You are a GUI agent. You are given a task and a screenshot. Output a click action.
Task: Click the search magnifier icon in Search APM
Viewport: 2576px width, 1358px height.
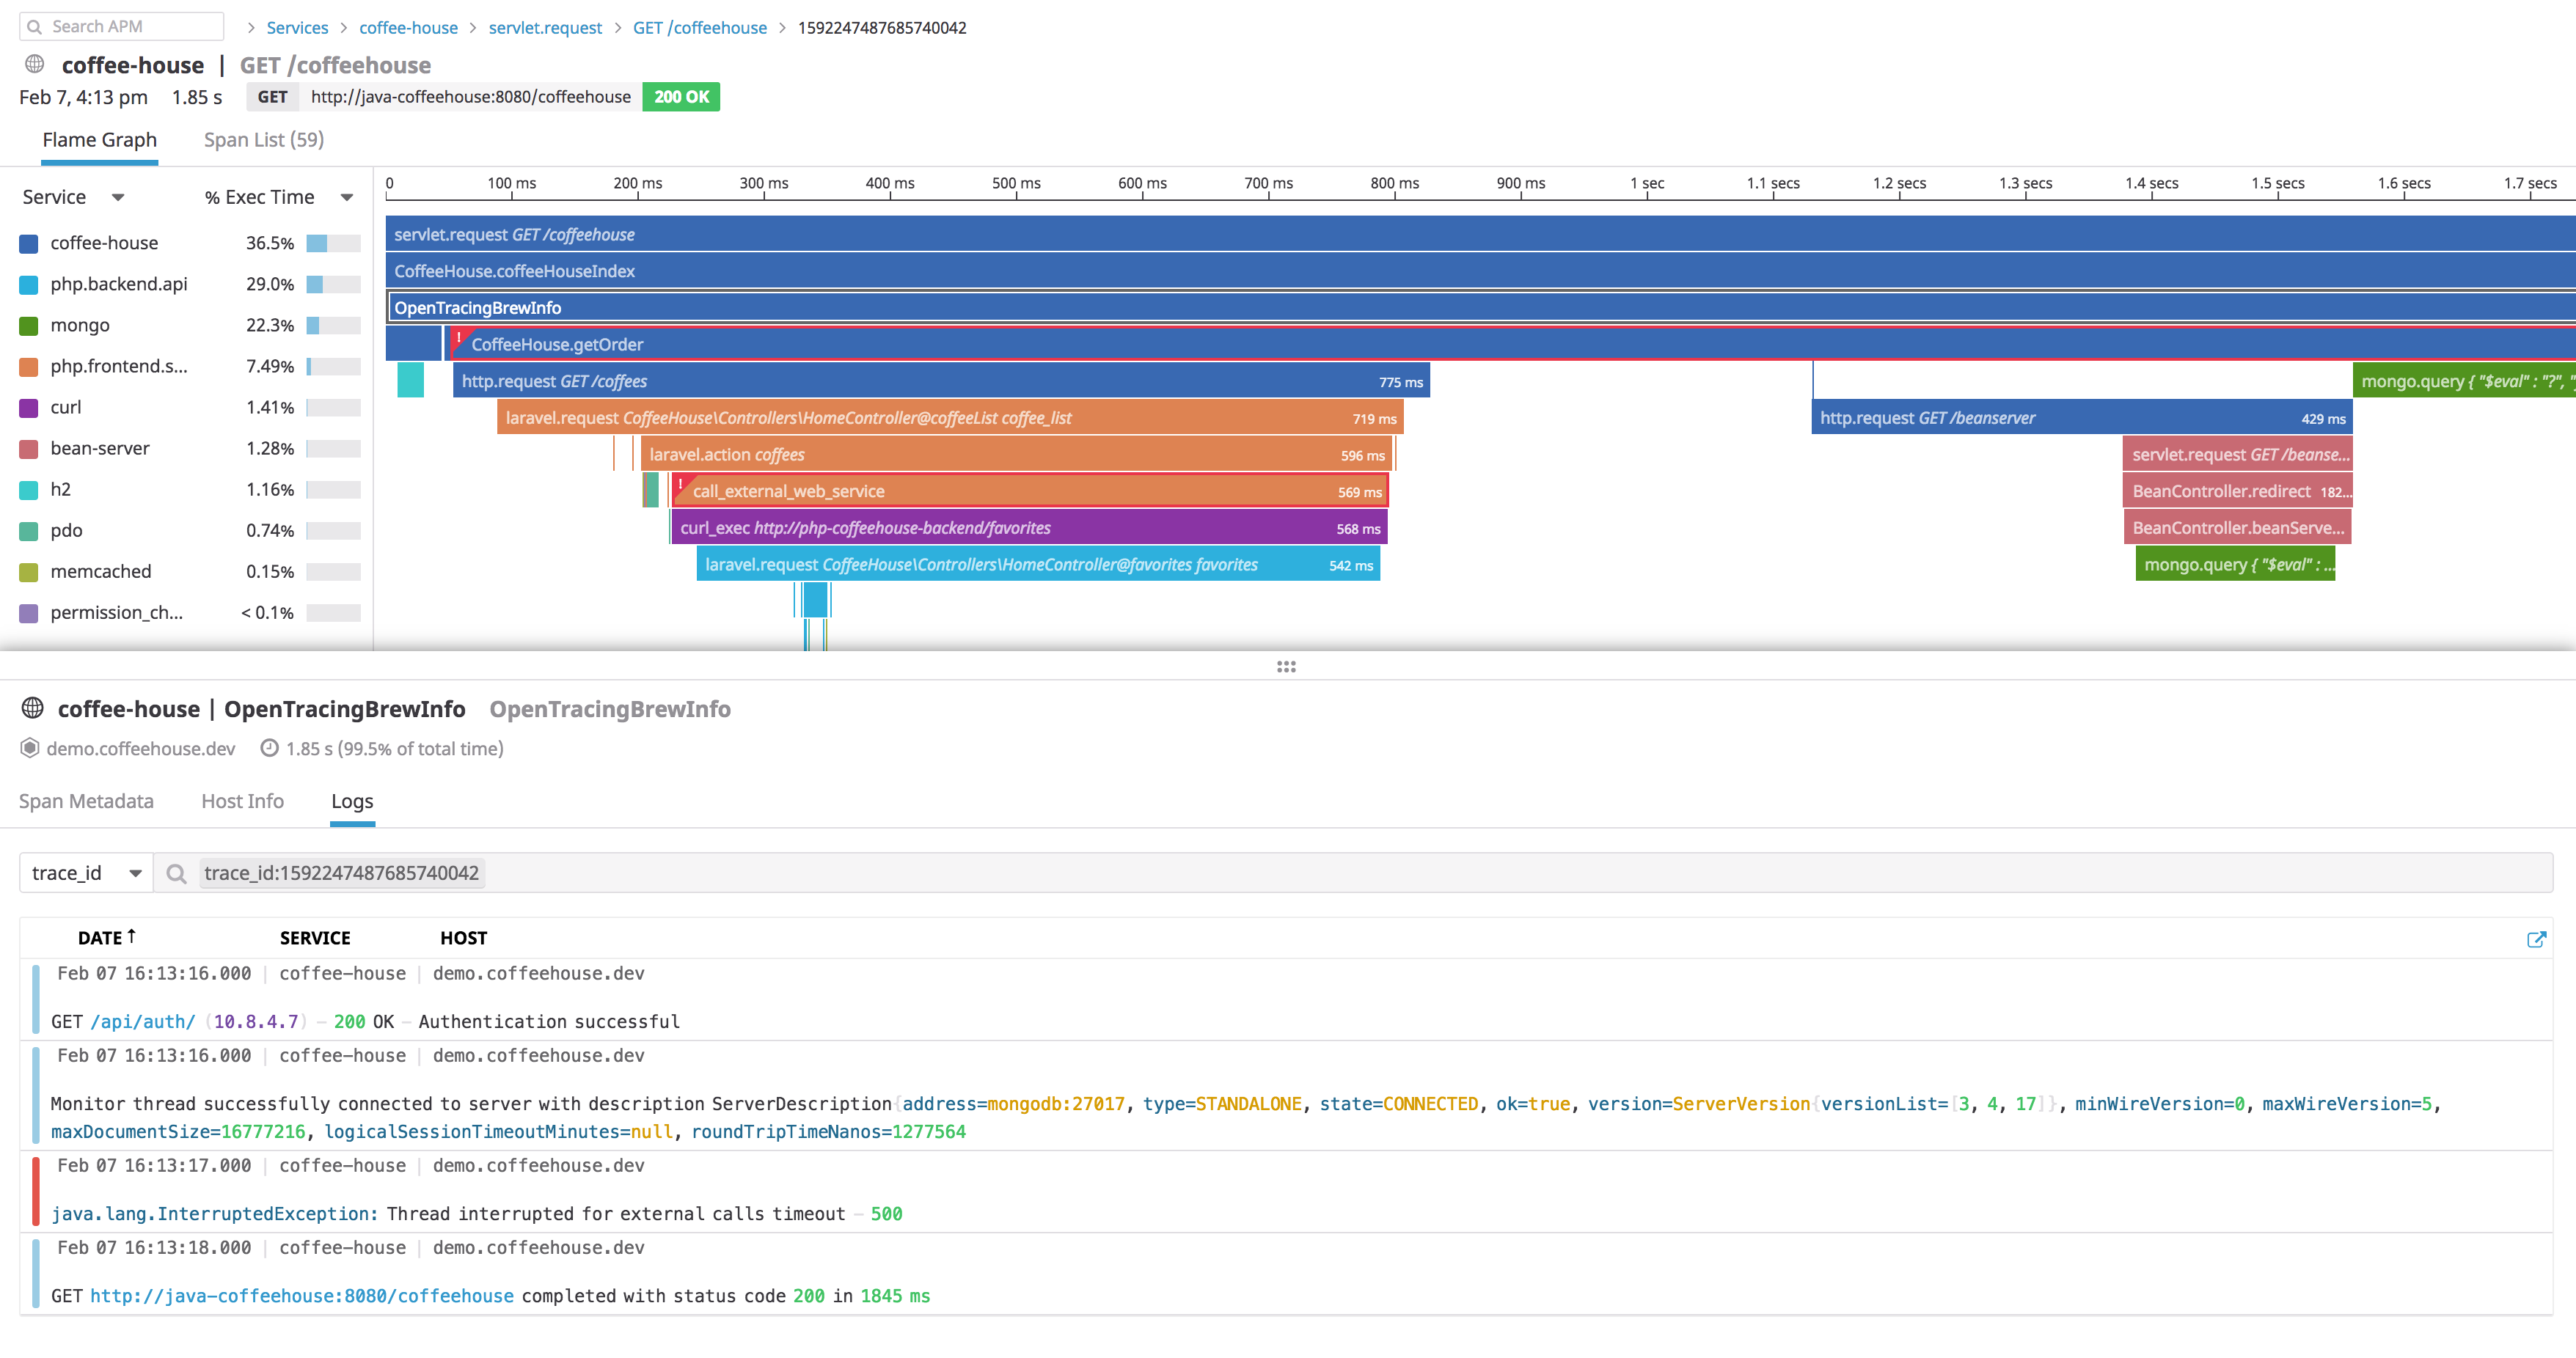pos(34,27)
